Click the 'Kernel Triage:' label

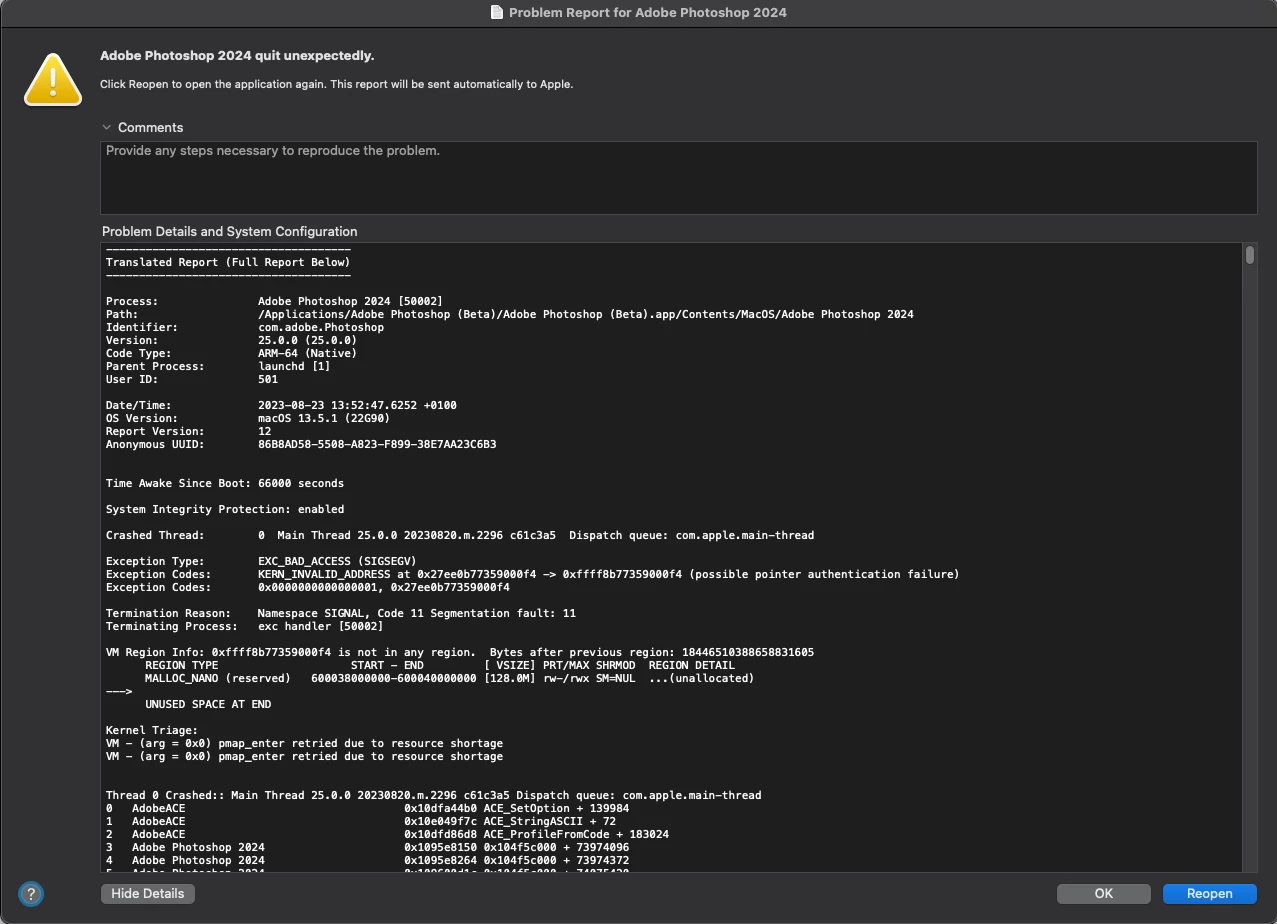pos(152,730)
